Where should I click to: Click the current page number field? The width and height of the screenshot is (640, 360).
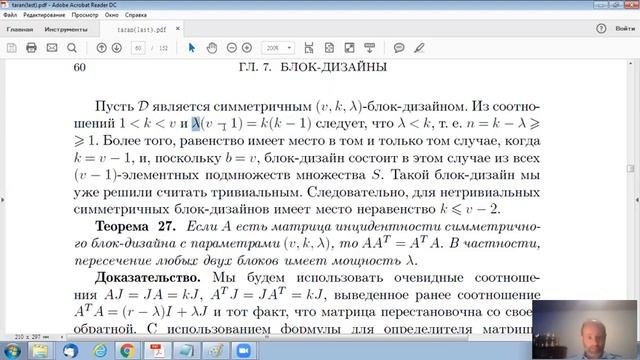(x=138, y=48)
